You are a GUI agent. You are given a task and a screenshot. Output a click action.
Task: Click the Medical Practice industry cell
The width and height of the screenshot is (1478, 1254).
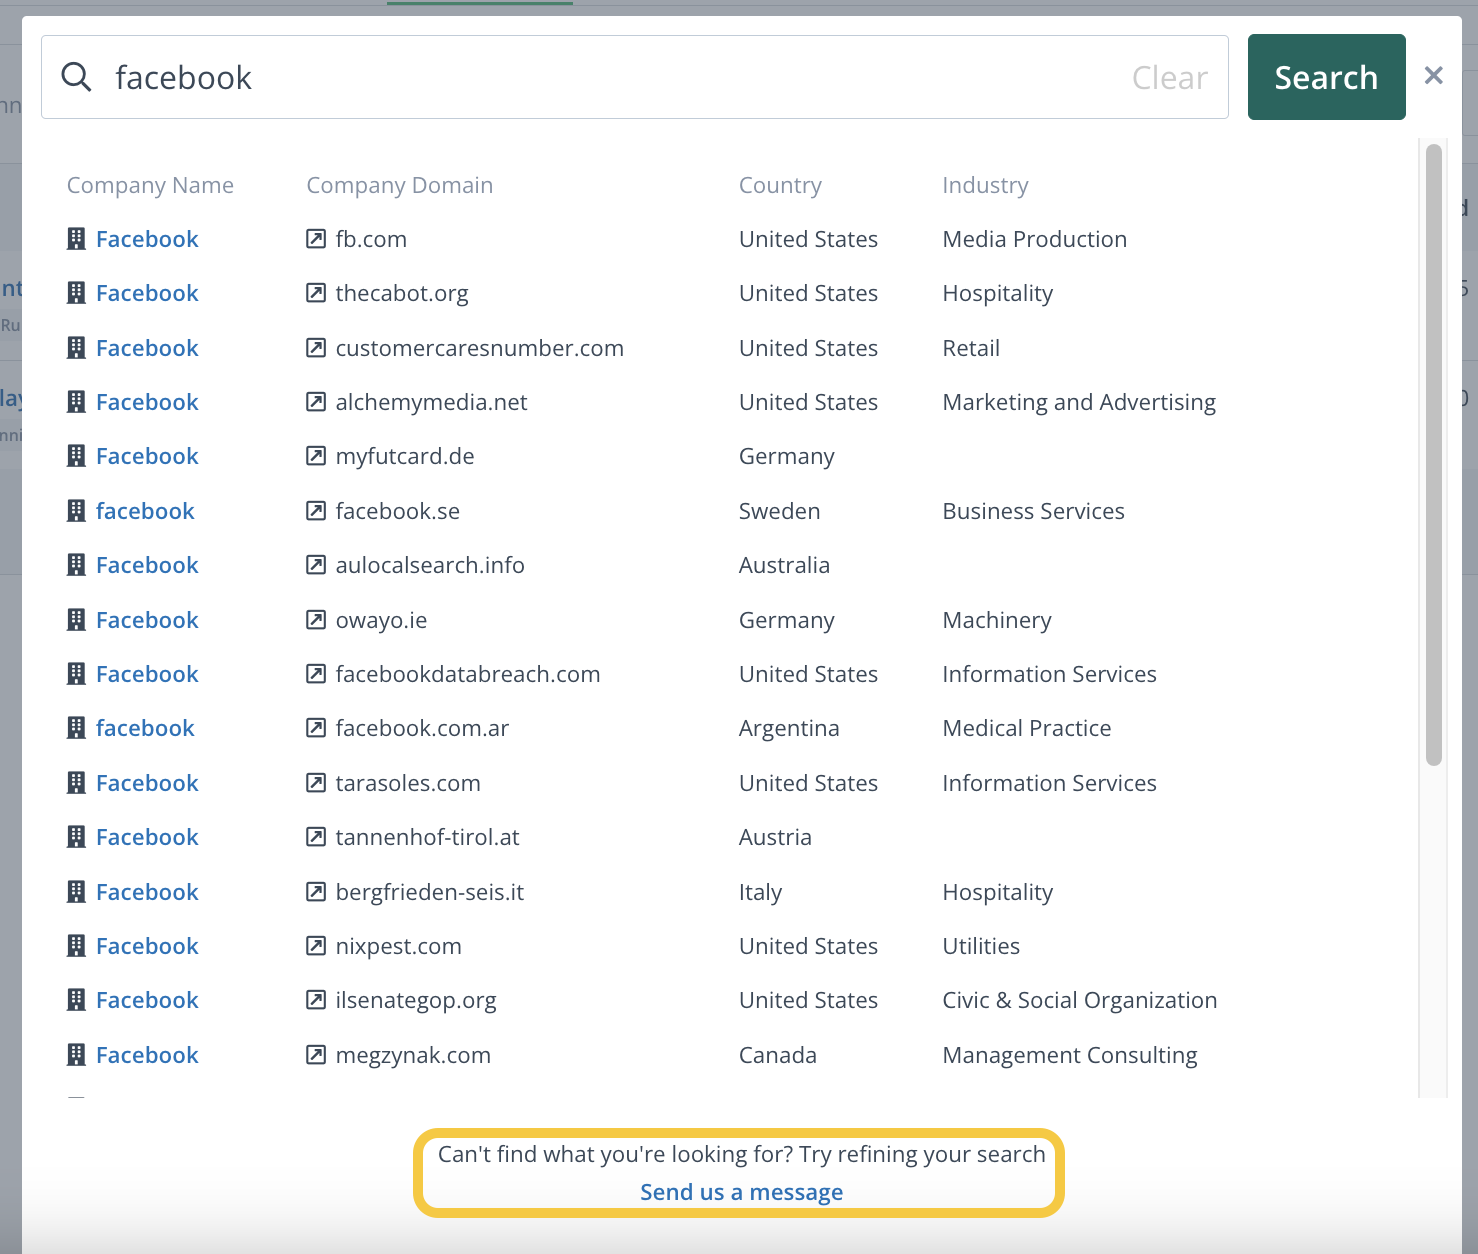1027,728
